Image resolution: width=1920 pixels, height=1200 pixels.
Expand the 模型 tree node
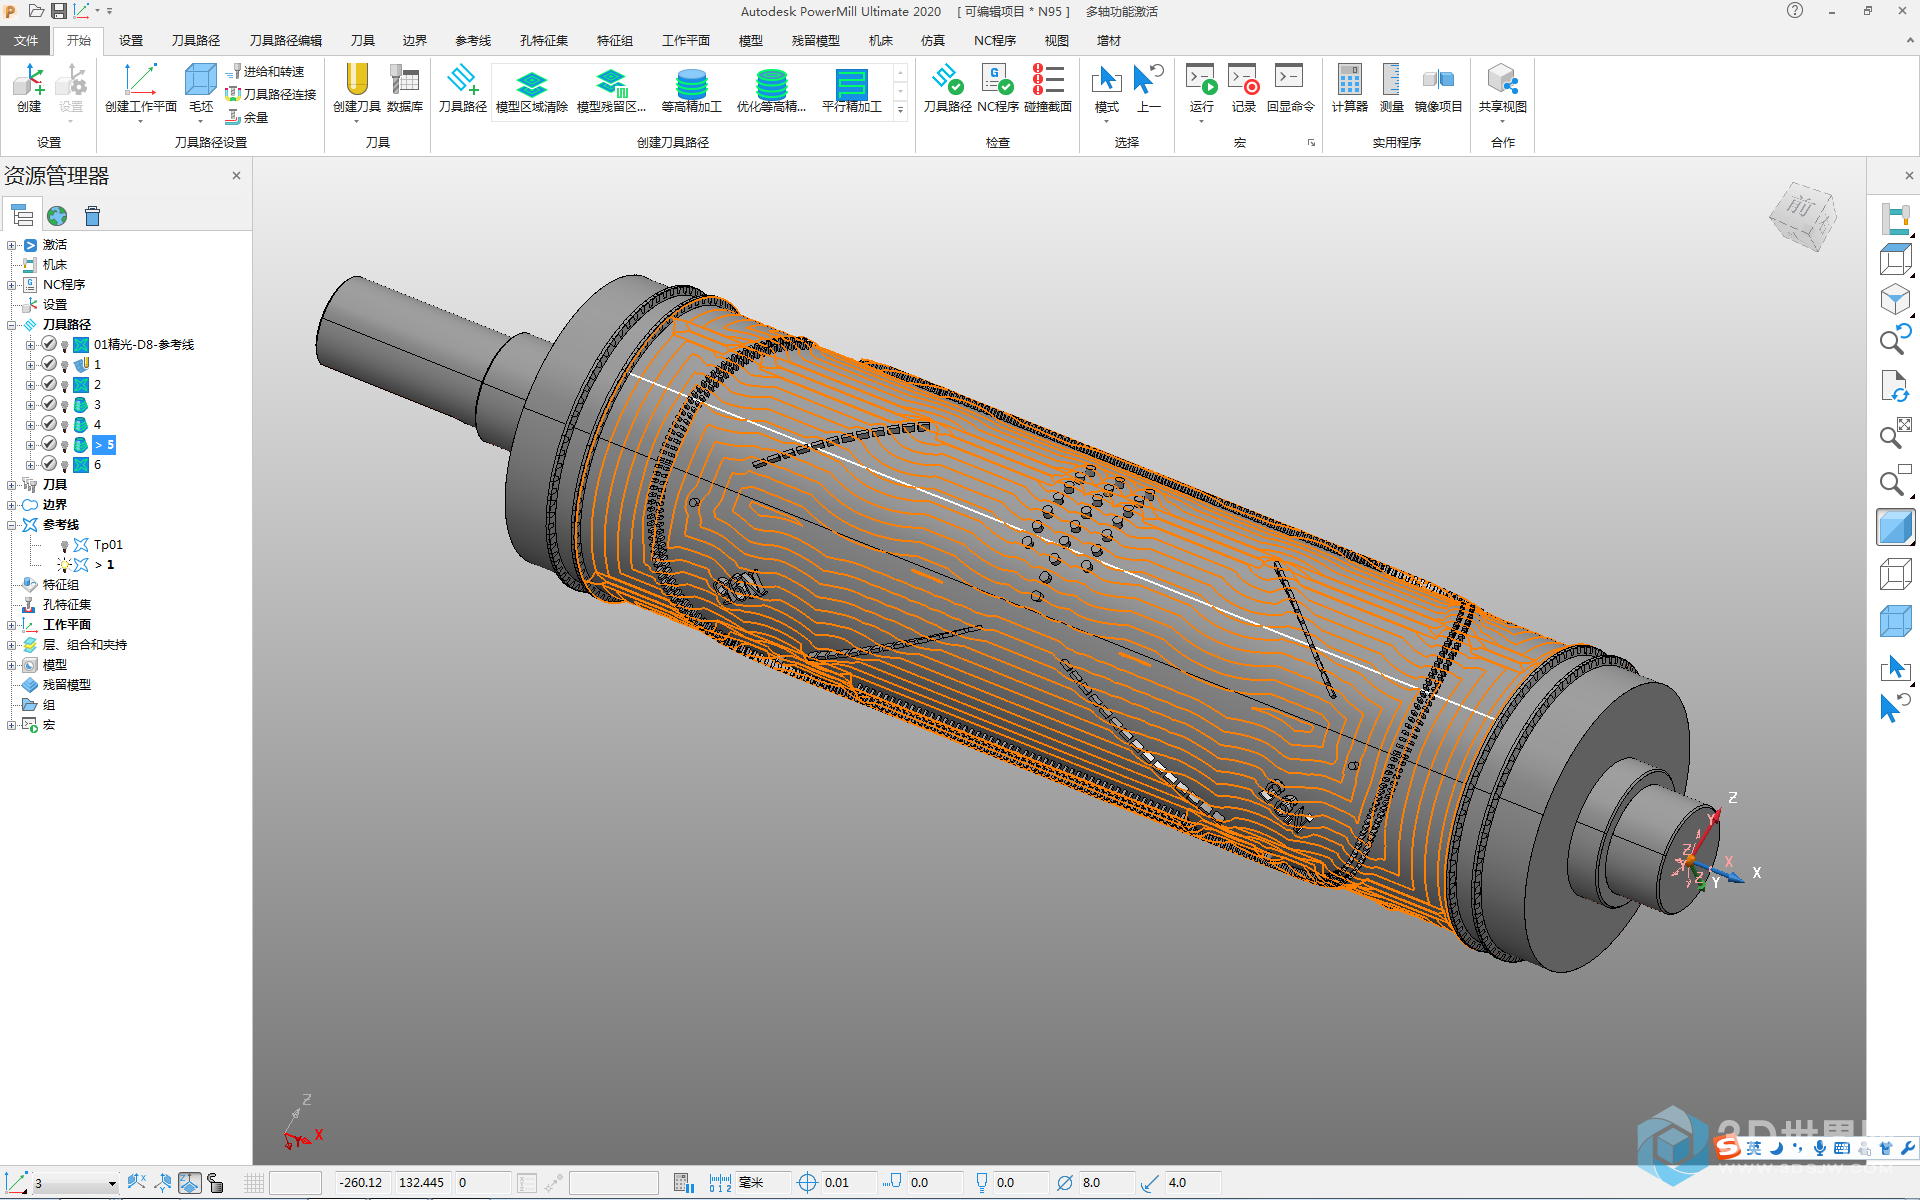pyautogui.click(x=12, y=665)
